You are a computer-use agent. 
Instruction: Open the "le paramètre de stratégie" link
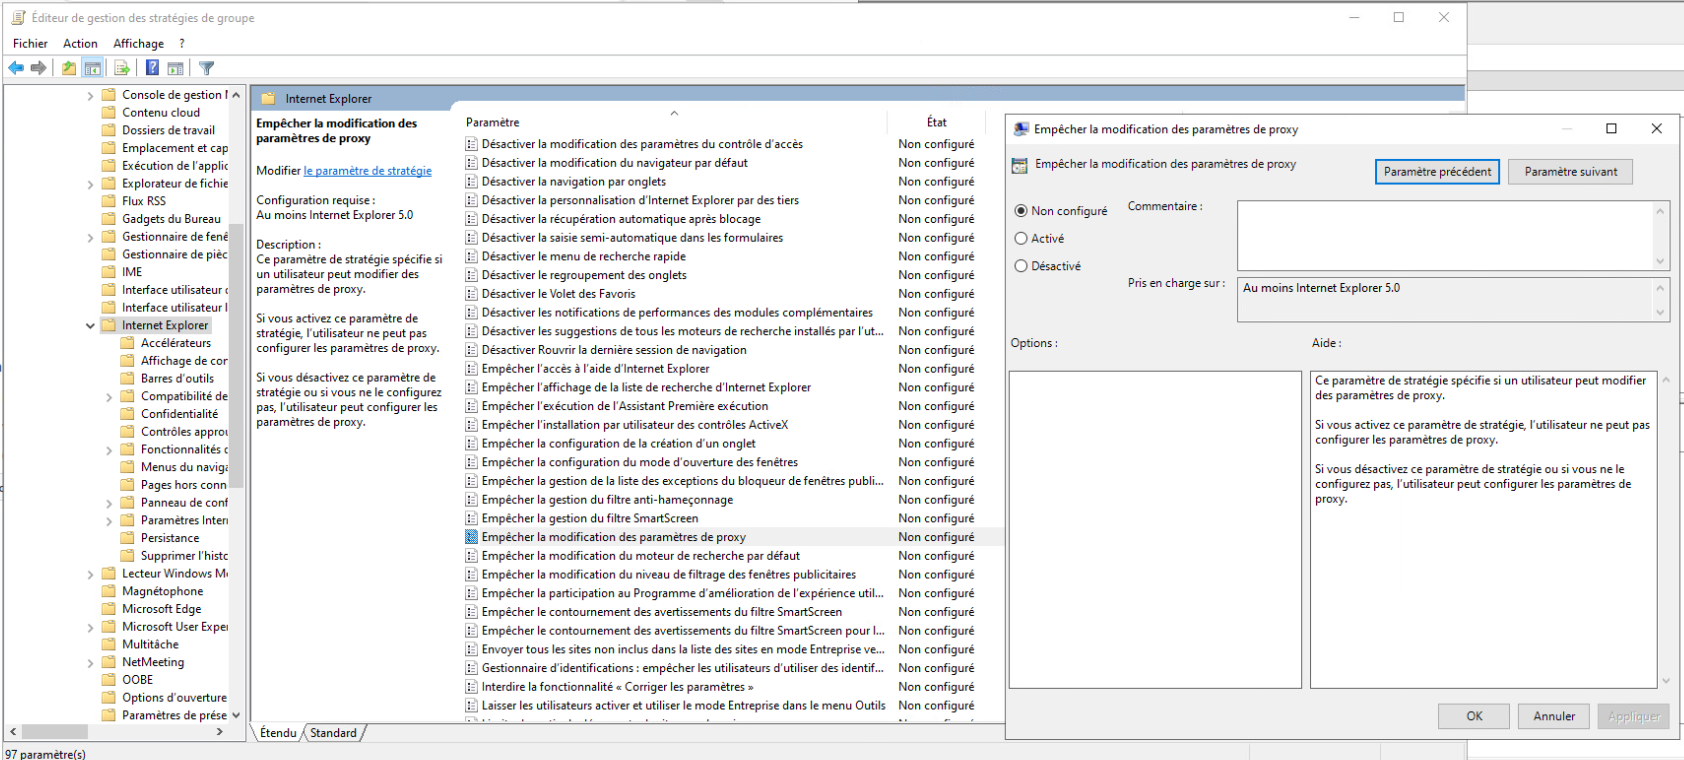tap(367, 171)
